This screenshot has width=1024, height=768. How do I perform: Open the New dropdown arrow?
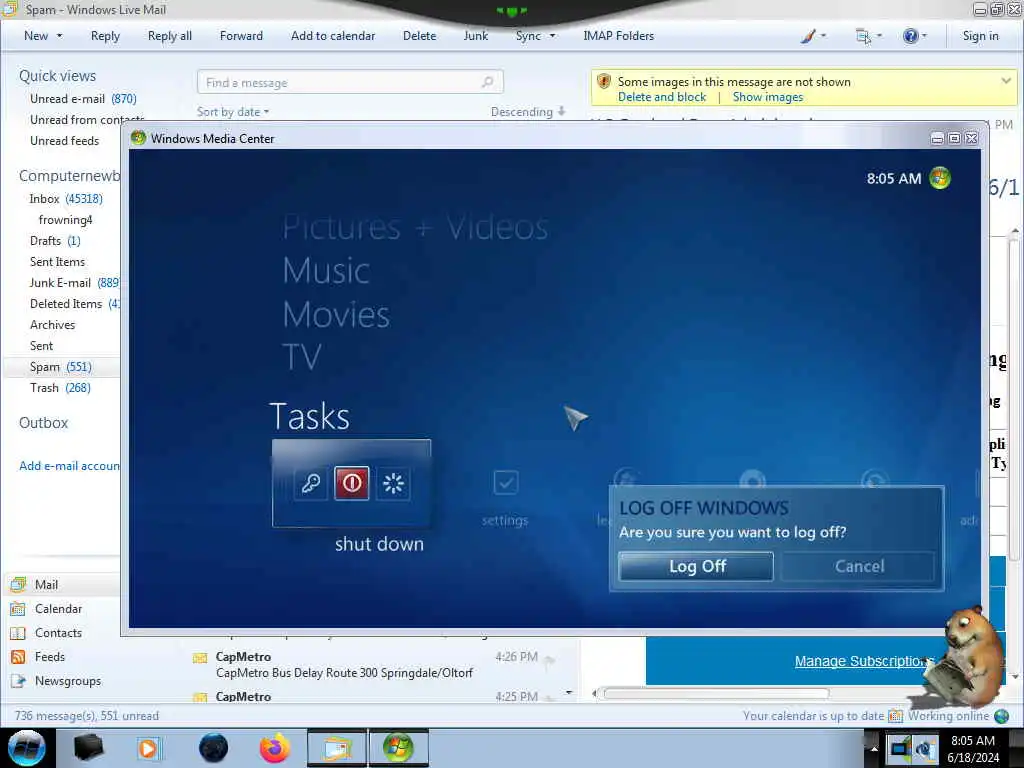pos(59,36)
